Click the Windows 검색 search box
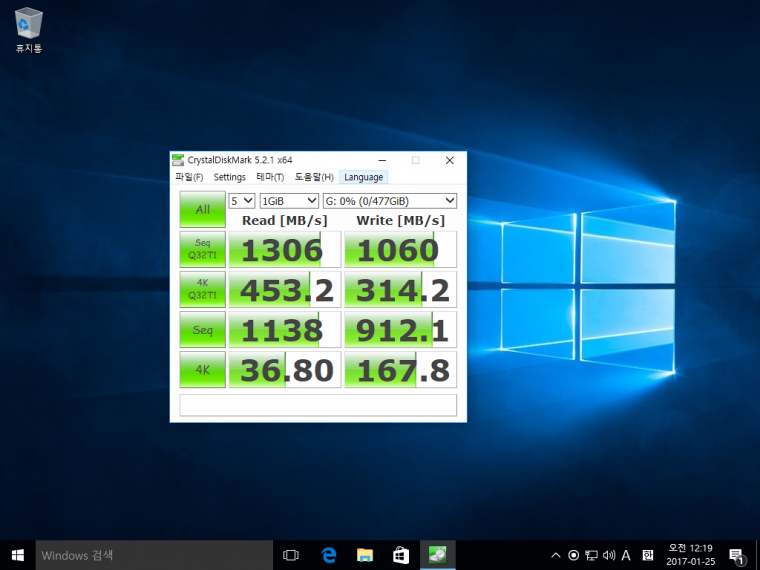 click(x=154, y=555)
